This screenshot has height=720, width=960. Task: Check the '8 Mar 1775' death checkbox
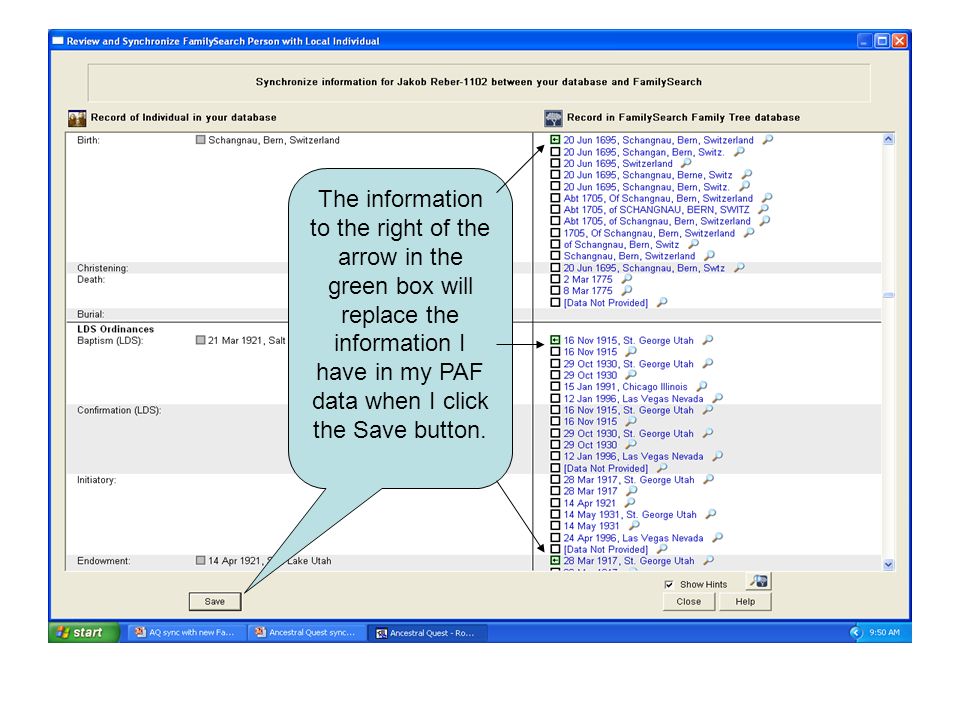point(555,291)
